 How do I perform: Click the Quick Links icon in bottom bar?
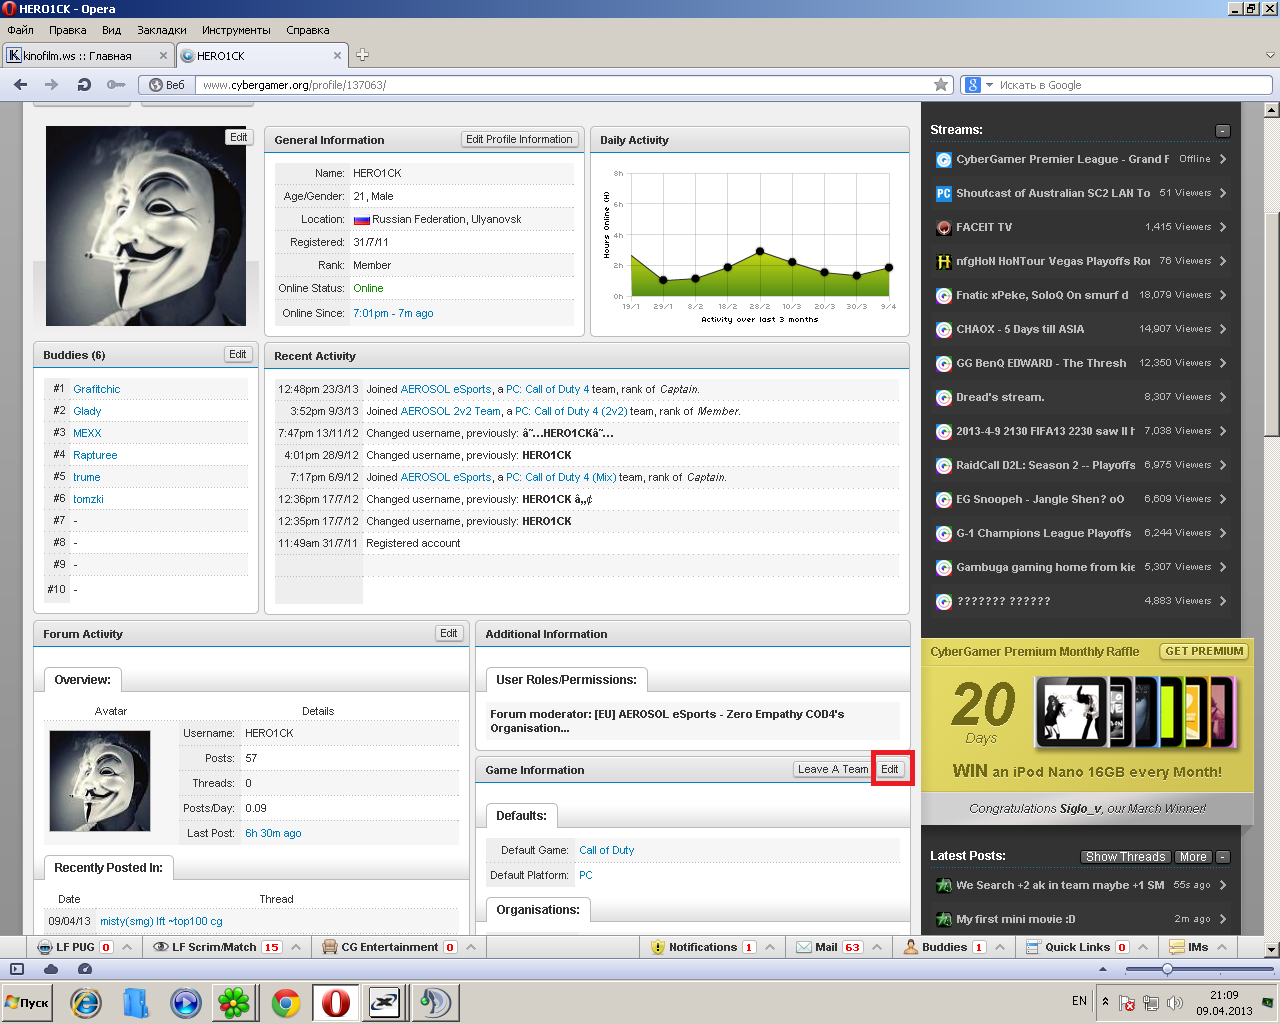point(1033,947)
